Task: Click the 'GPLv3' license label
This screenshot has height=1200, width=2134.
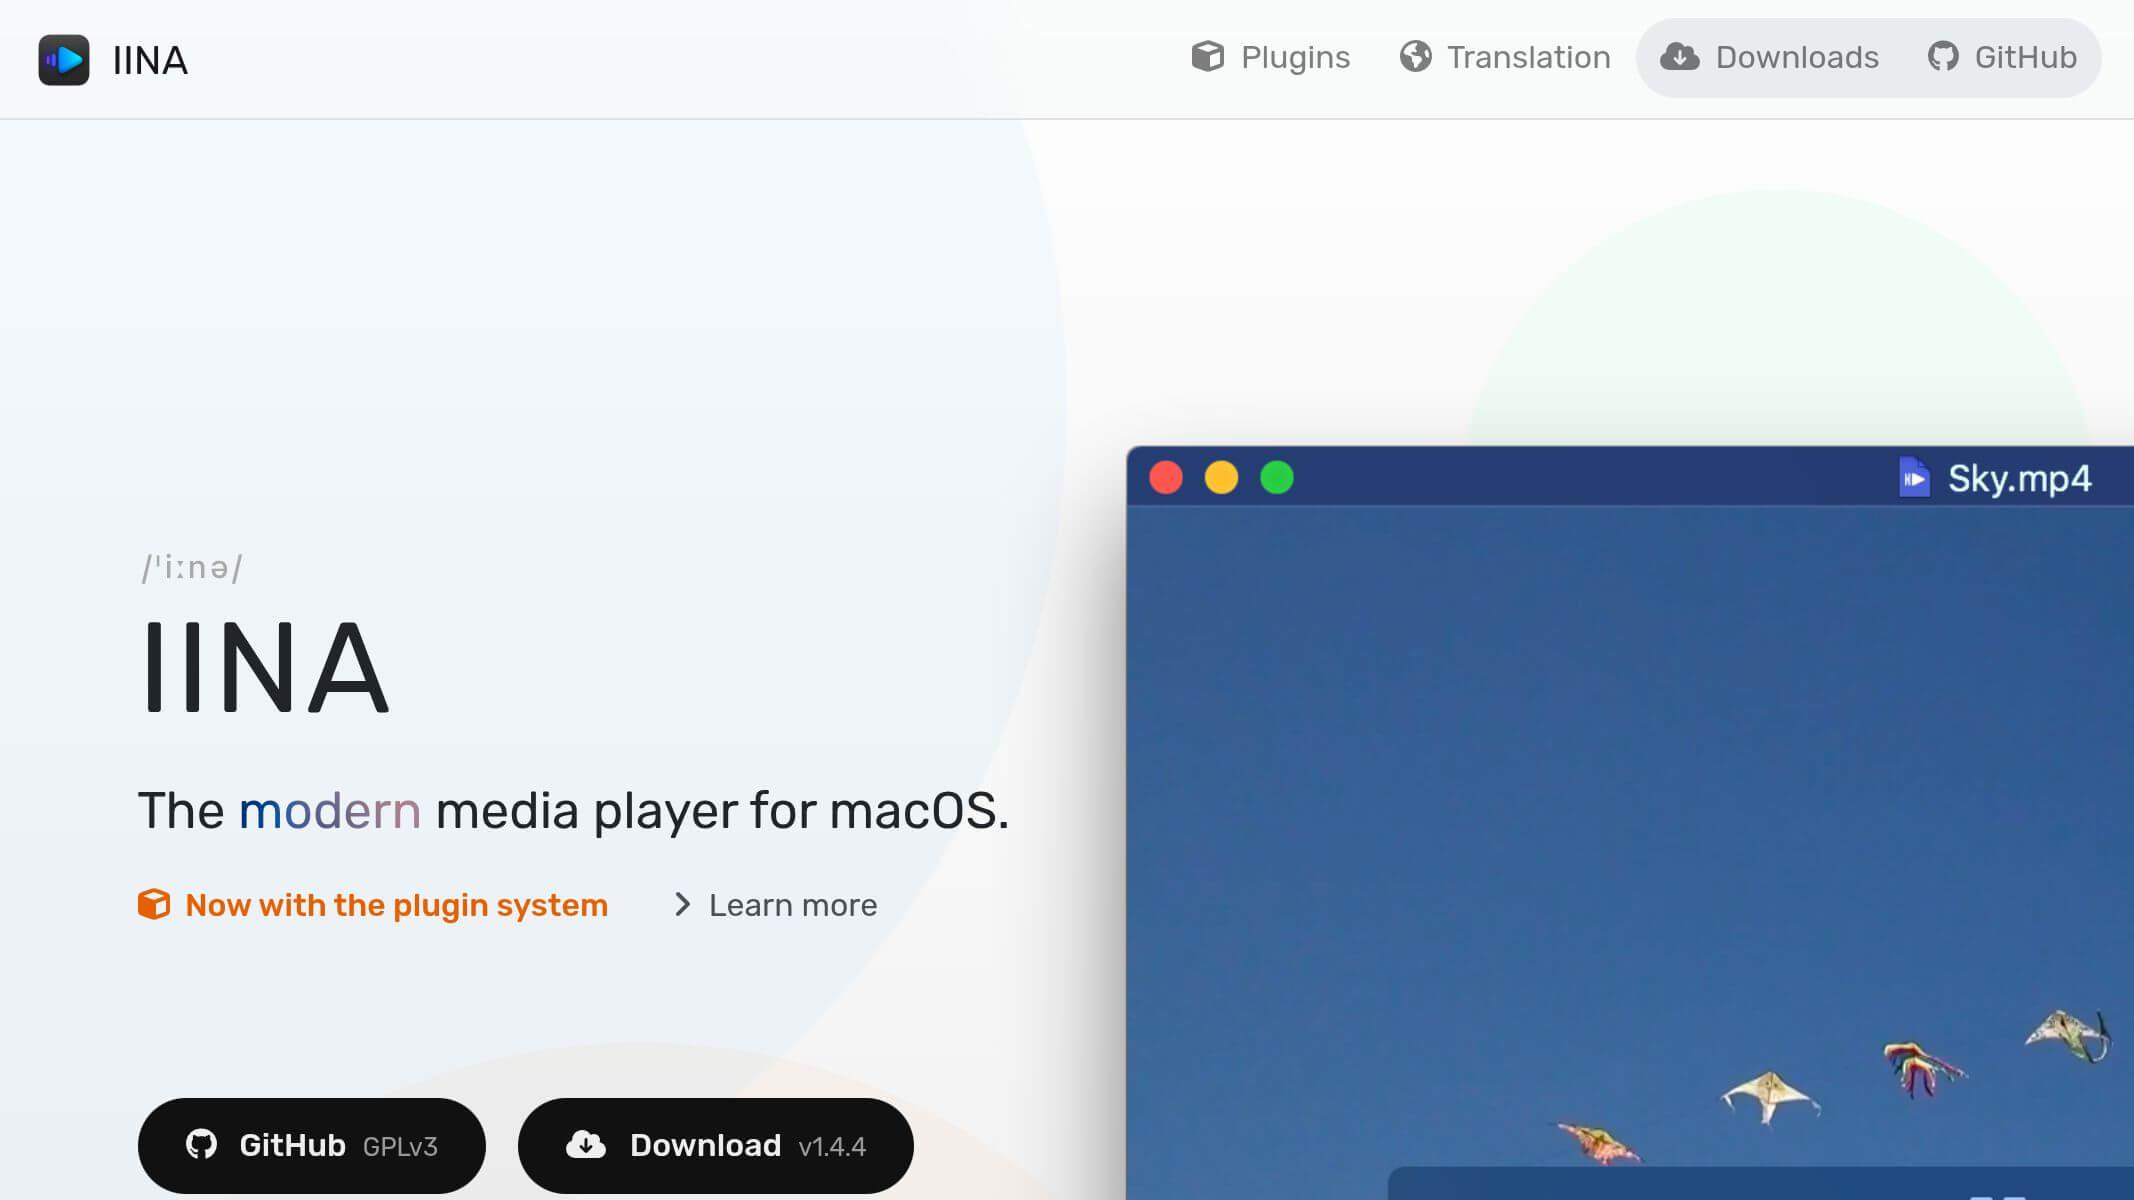Action: tap(400, 1147)
